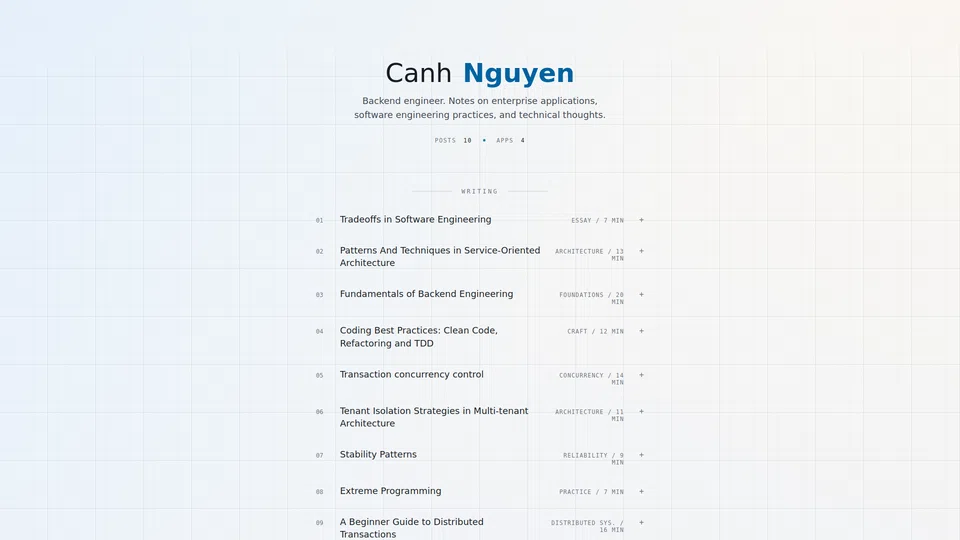The image size is (960, 540).
Task: Click post number 05 label
Action: 319,375
